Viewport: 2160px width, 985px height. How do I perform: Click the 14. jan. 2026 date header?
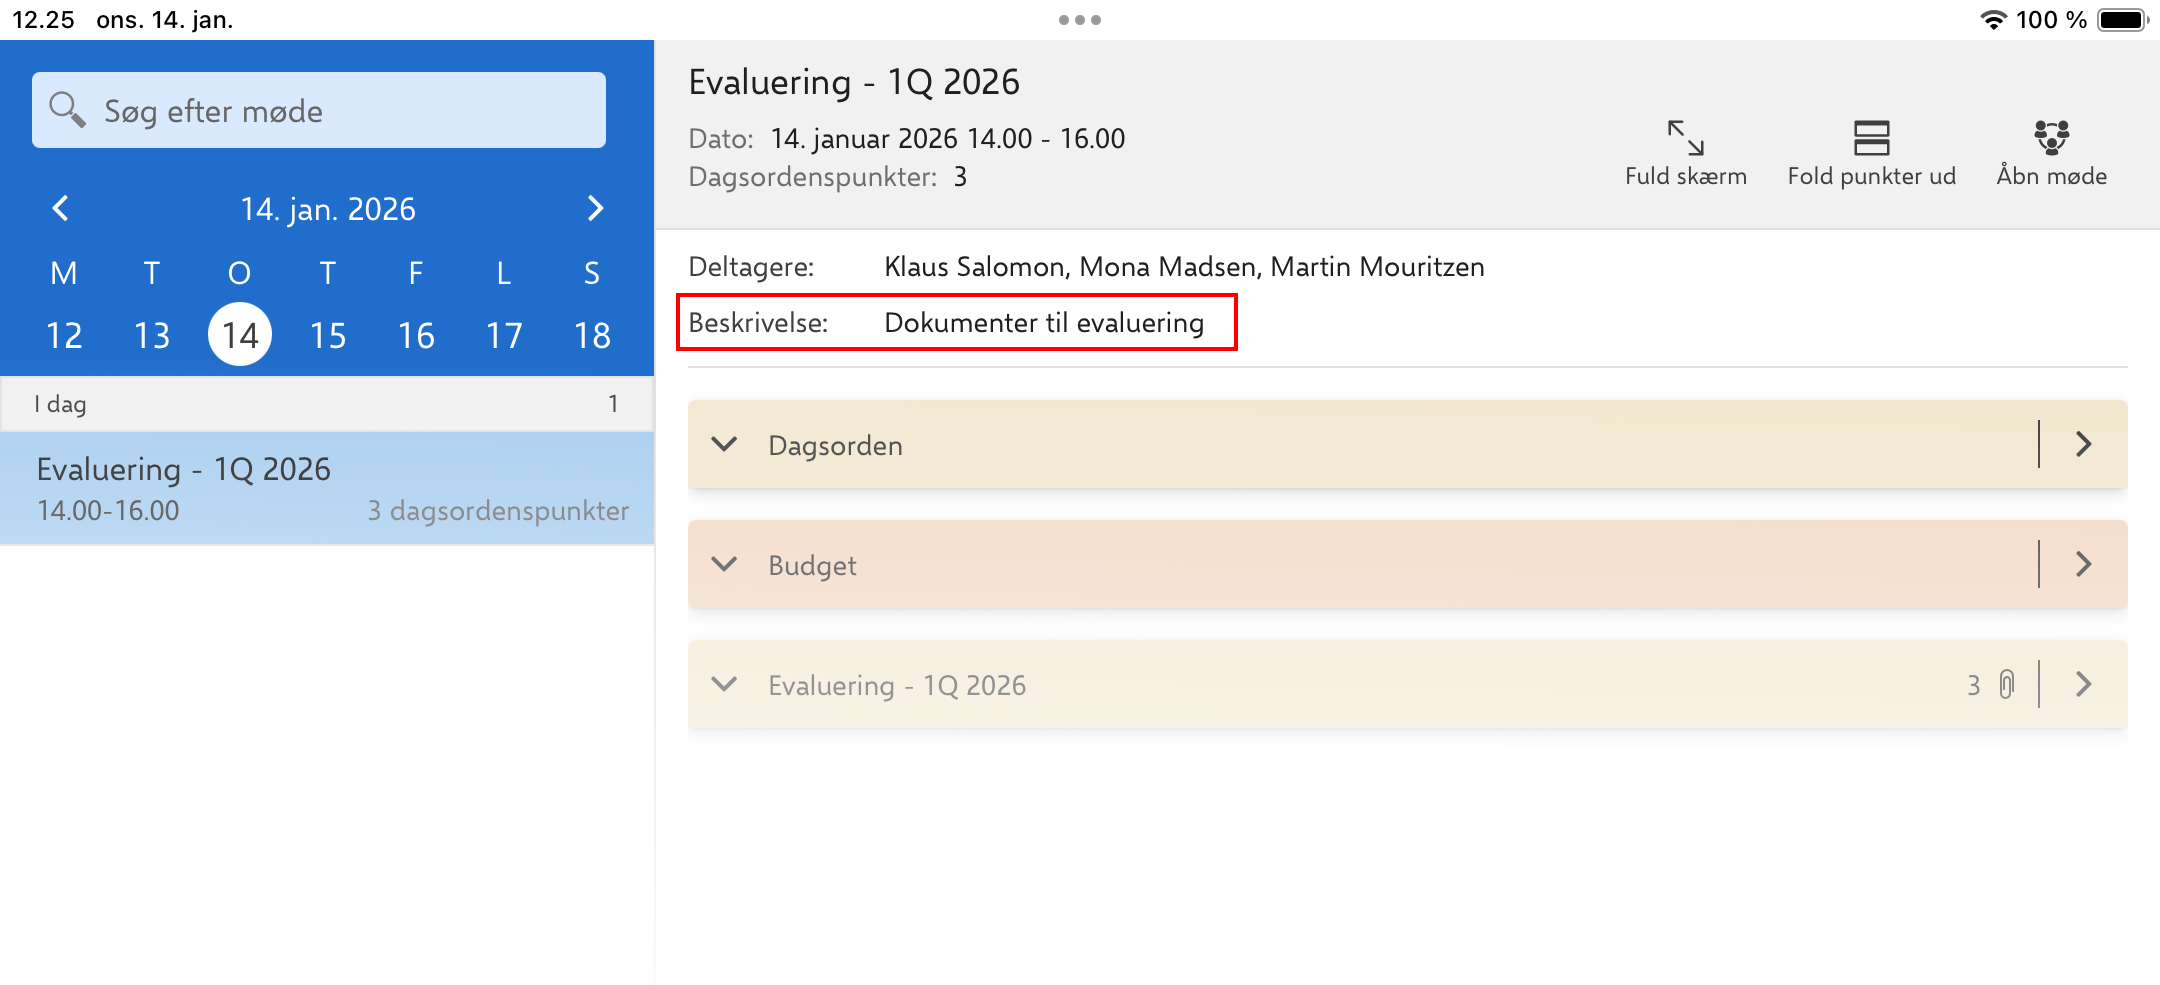point(328,209)
